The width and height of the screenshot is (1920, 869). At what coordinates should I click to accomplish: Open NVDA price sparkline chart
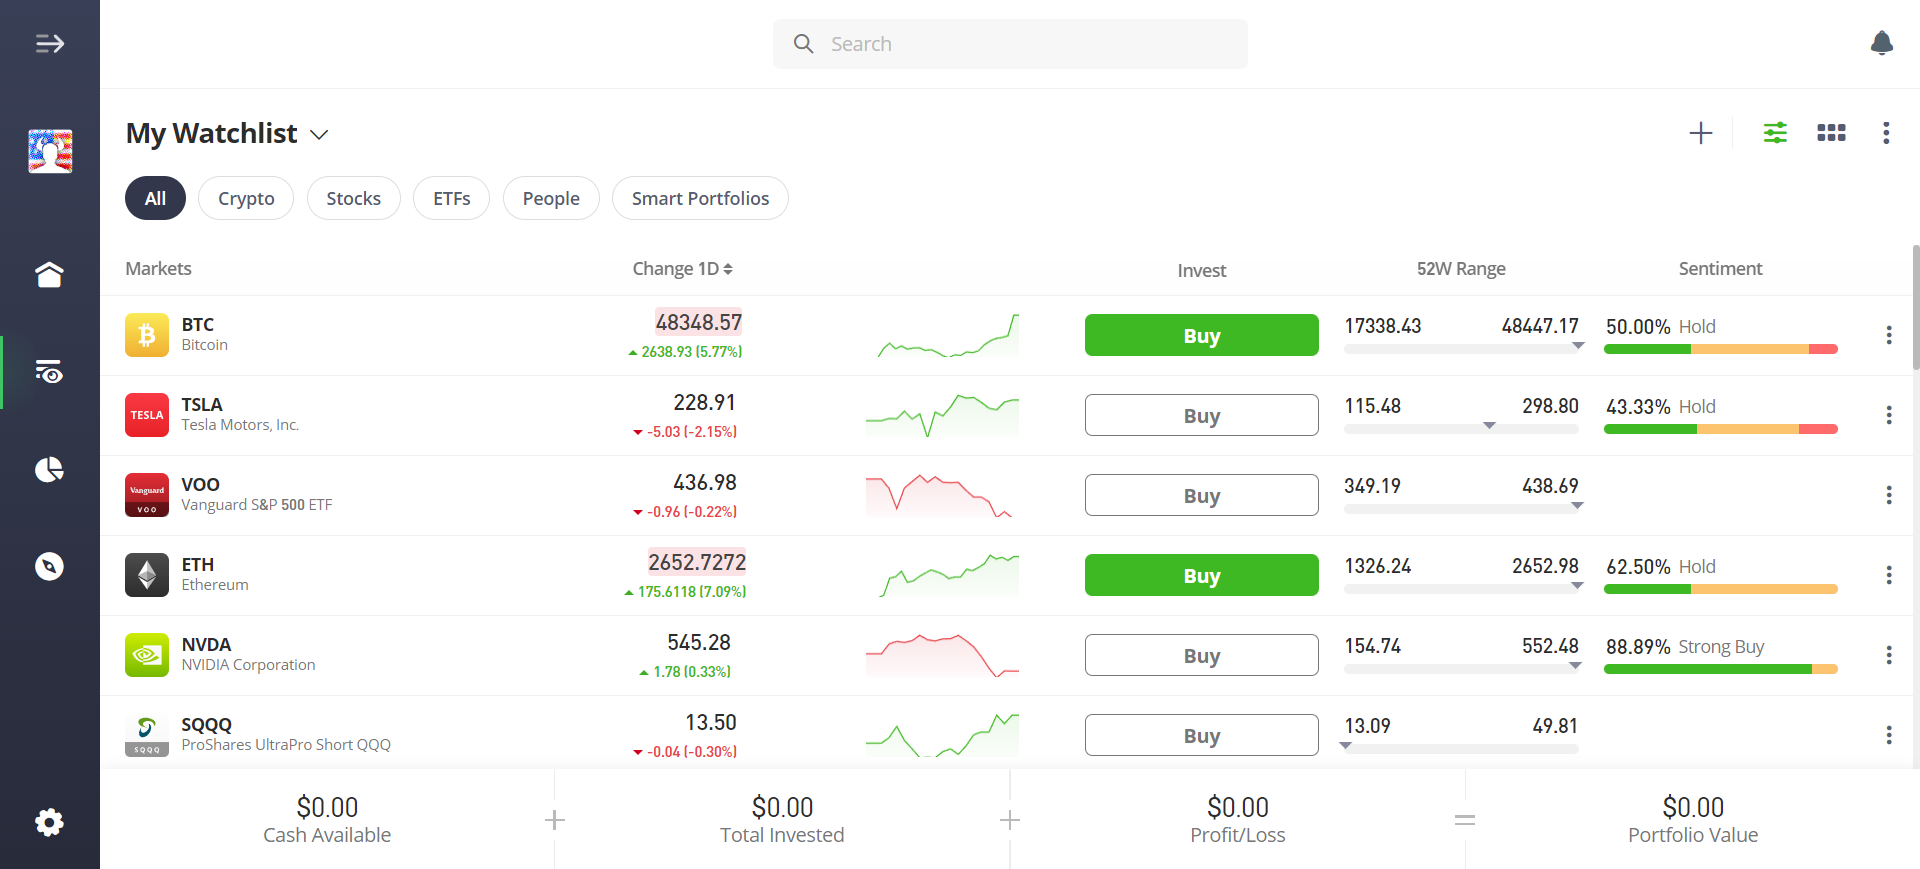[x=943, y=655]
